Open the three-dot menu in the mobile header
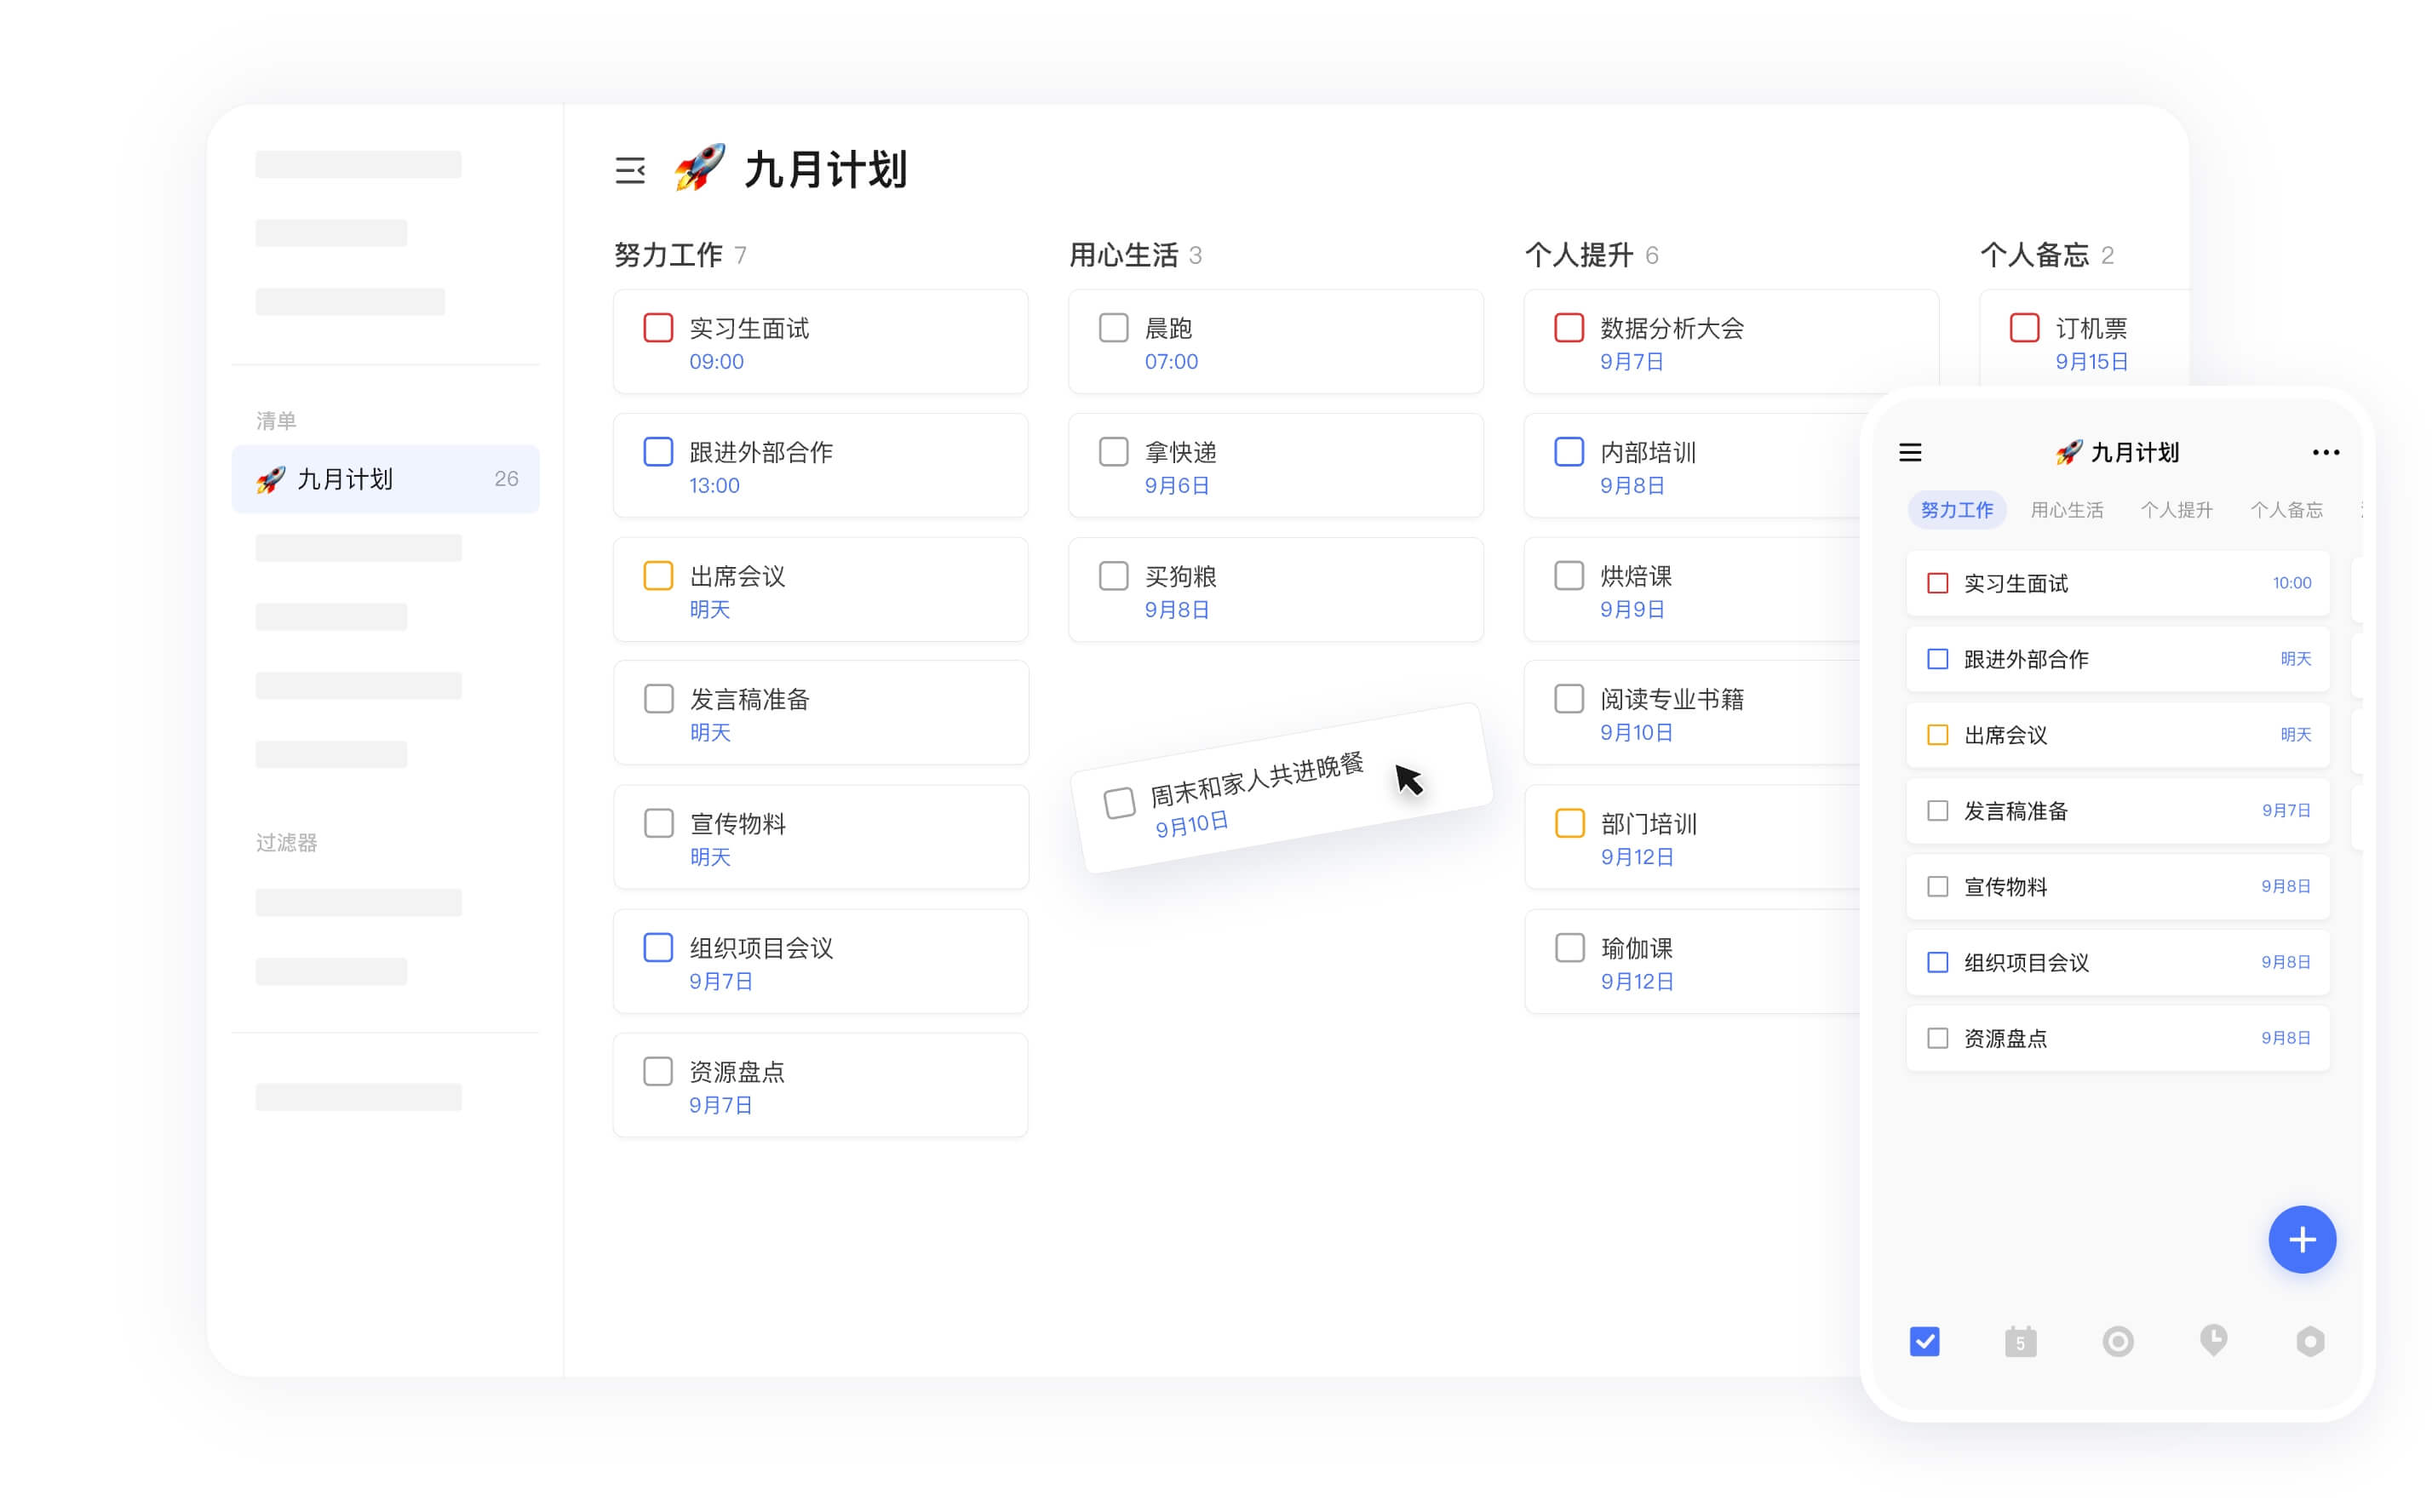 click(x=2326, y=452)
